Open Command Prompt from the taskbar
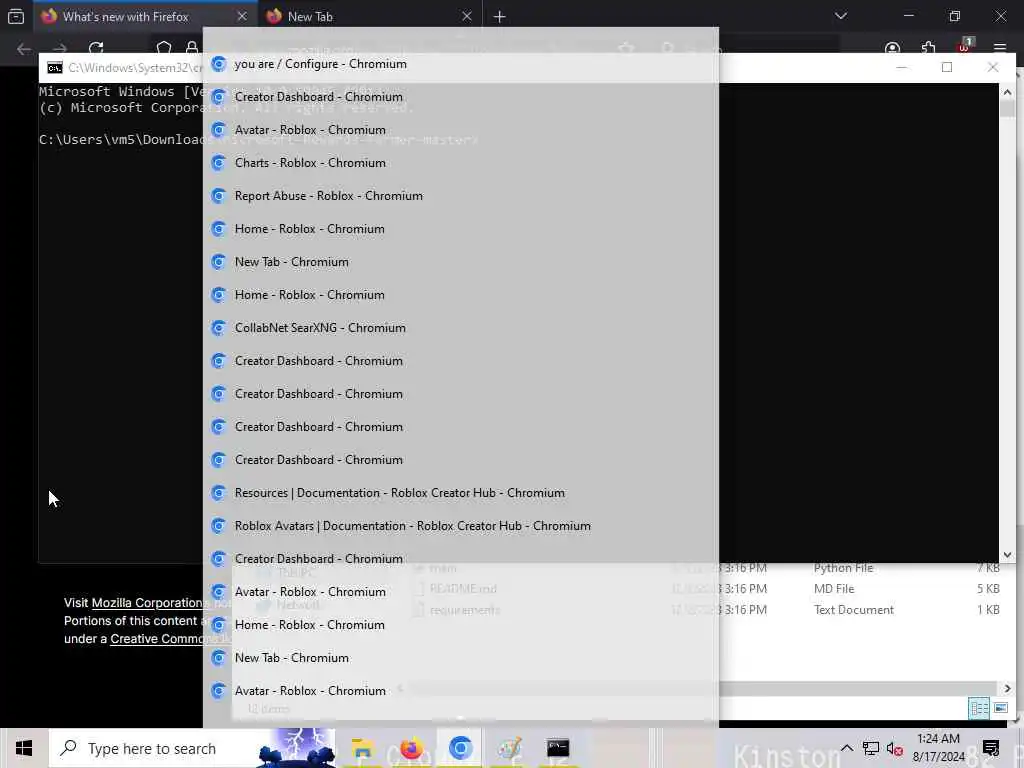This screenshot has height=768, width=1024. click(558, 748)
